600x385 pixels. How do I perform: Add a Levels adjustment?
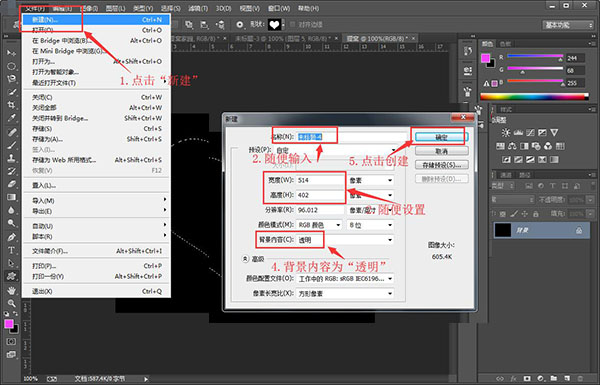[x=518, y=132]
